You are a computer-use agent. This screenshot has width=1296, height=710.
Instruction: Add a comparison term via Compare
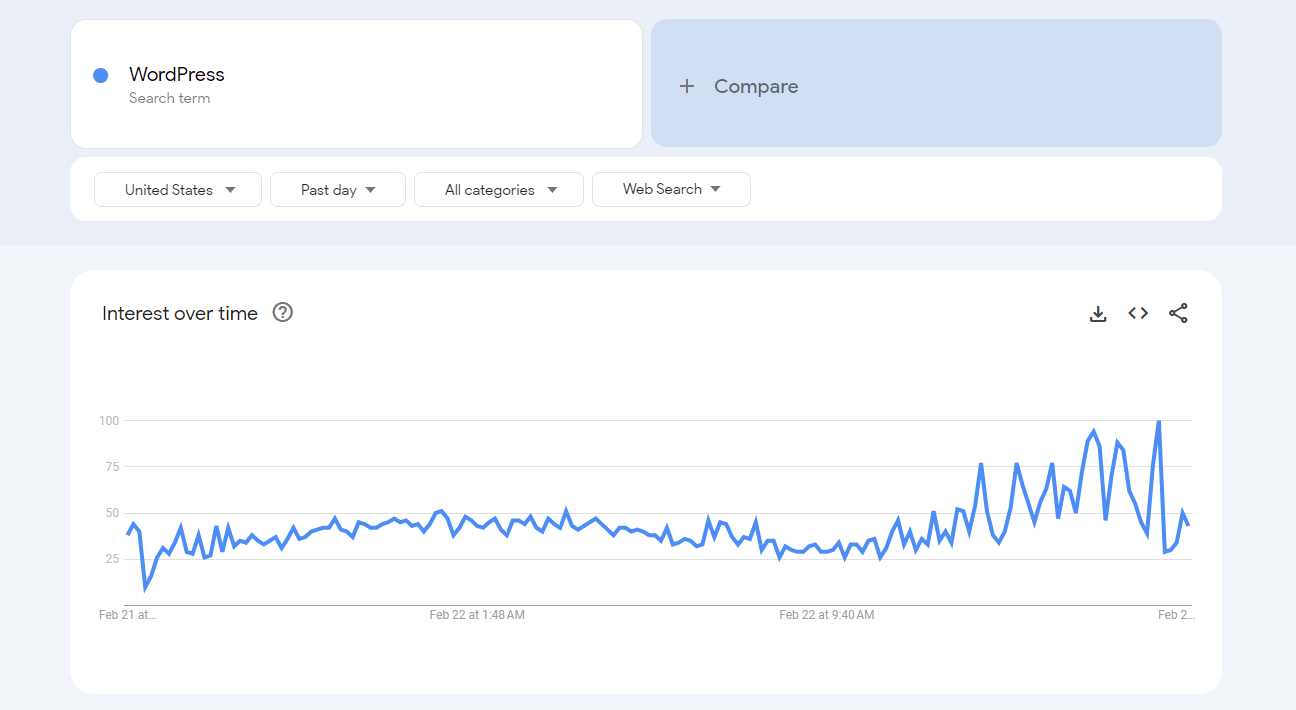936,83
